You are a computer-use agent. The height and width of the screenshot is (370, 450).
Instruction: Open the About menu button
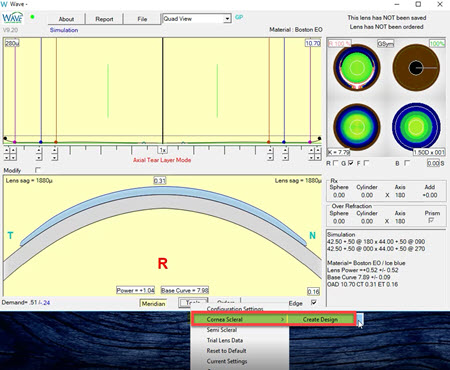click(66, 19)
